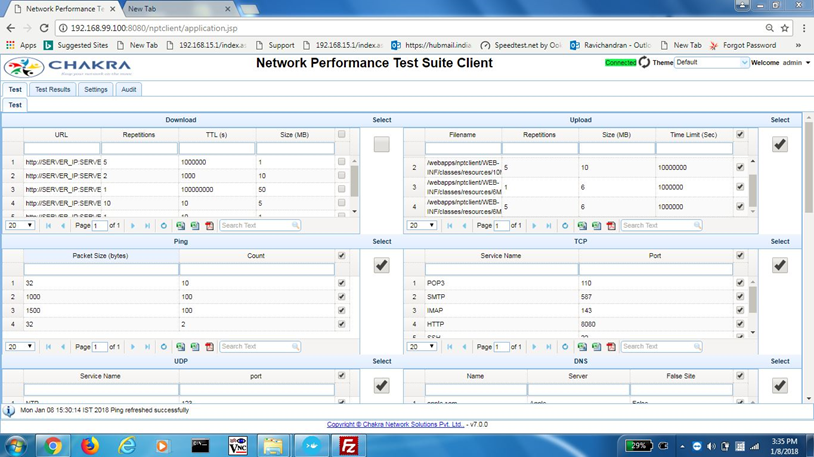Refresh the Upload table
Screen dimensions: 814x457
(x=565, y=225)
